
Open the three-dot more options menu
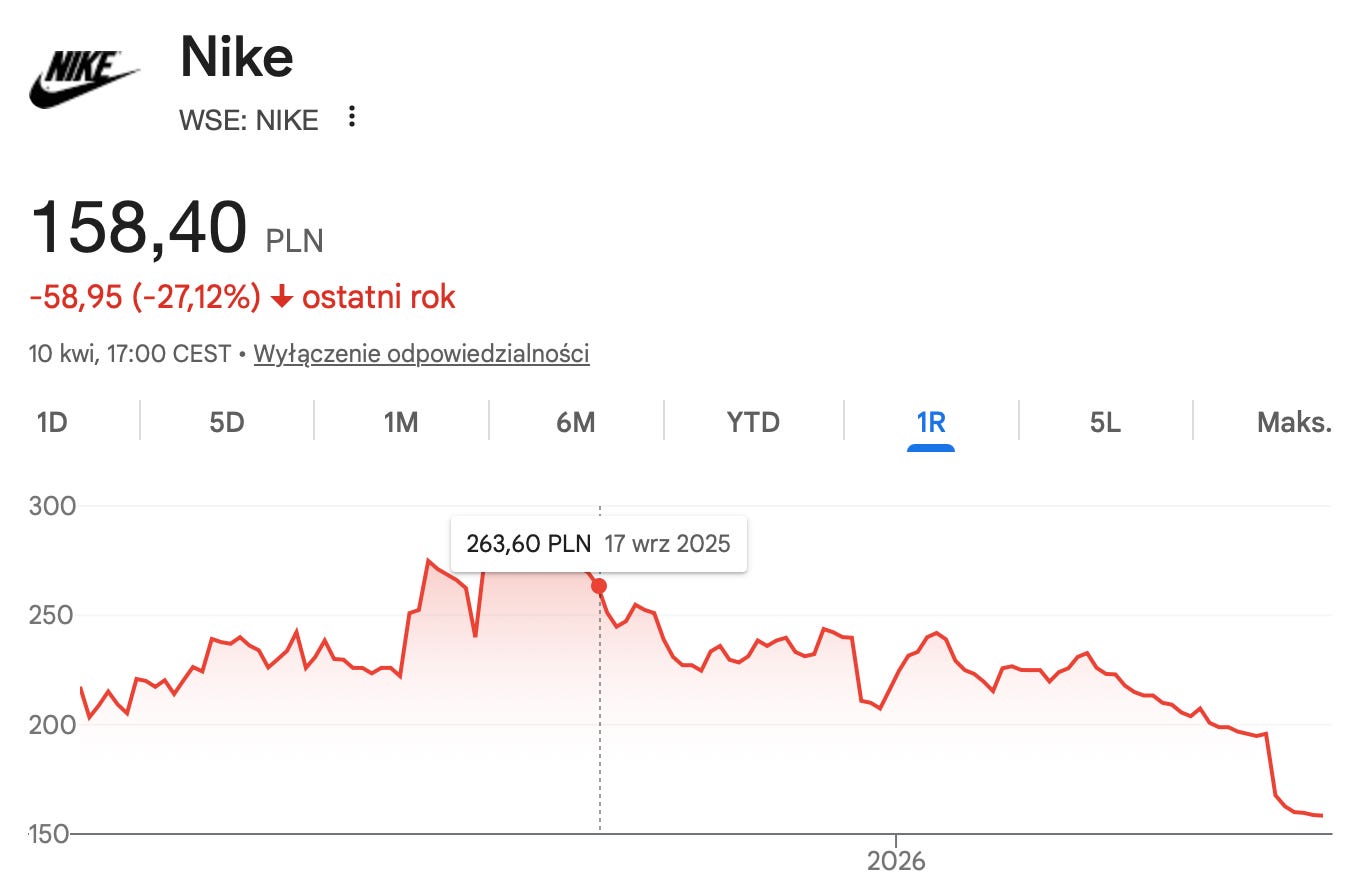click(351, 118)
